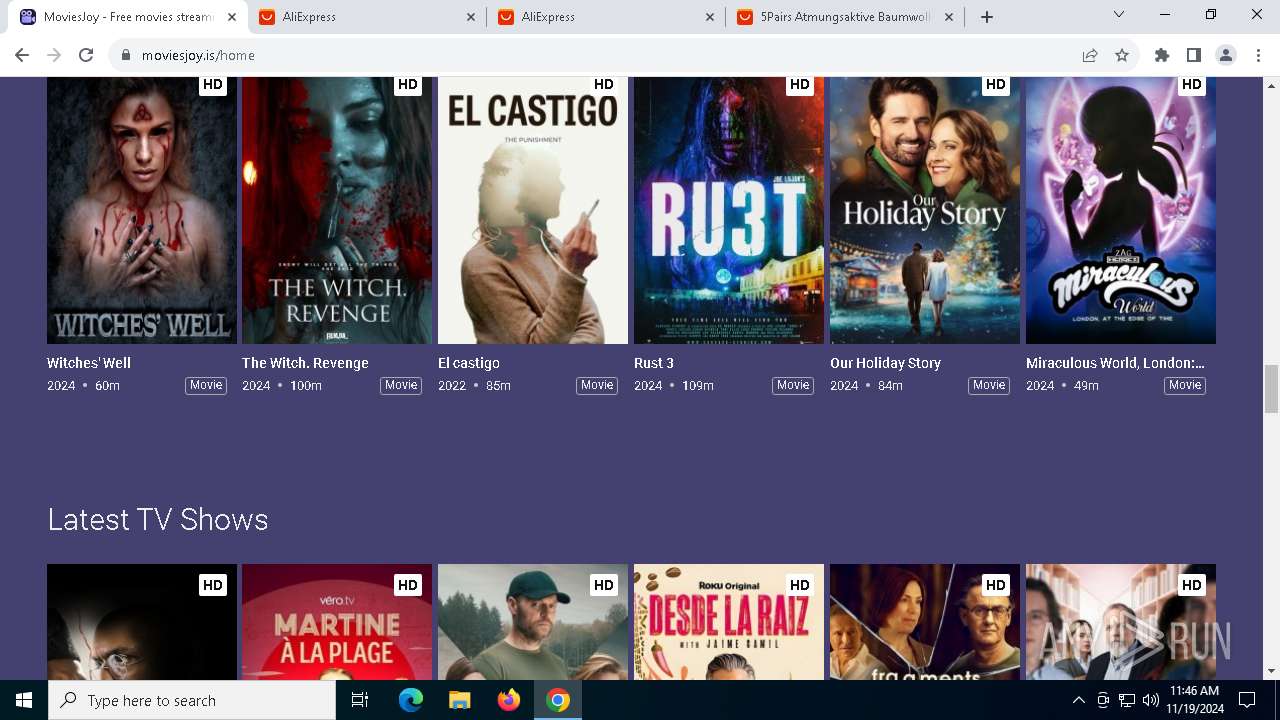The image size is (1280, 720).
Task: Open Rust 3 movie poster
Action: click(x=729, y=210)
